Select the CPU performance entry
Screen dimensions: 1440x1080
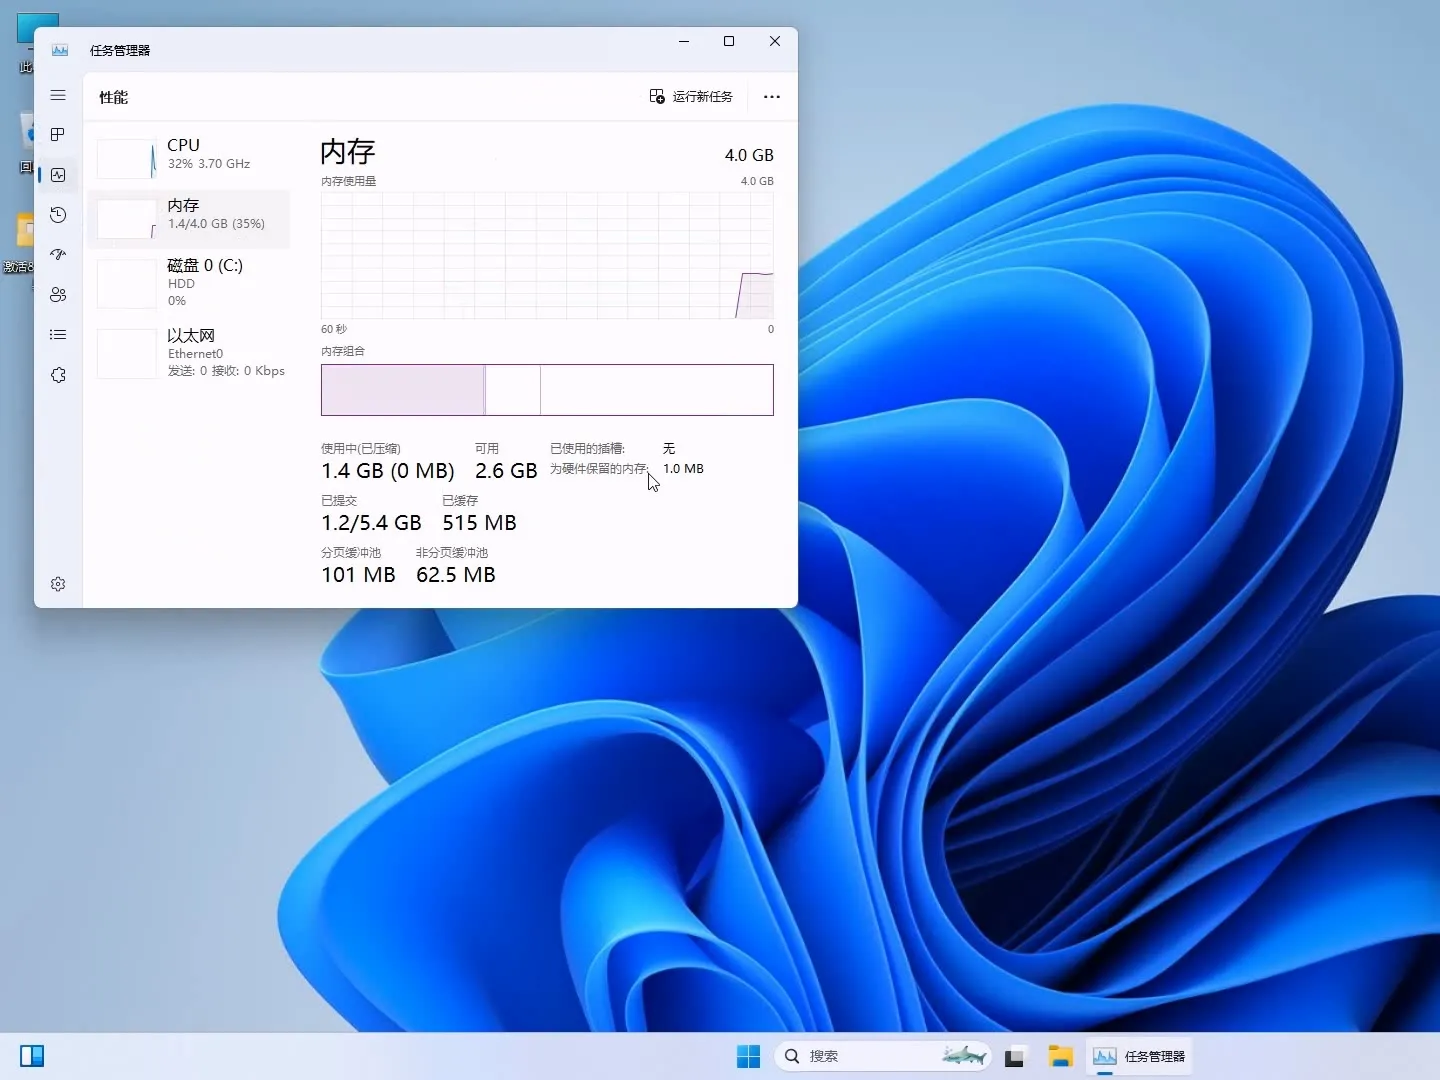pyautogui.click(x=190, y=155)
